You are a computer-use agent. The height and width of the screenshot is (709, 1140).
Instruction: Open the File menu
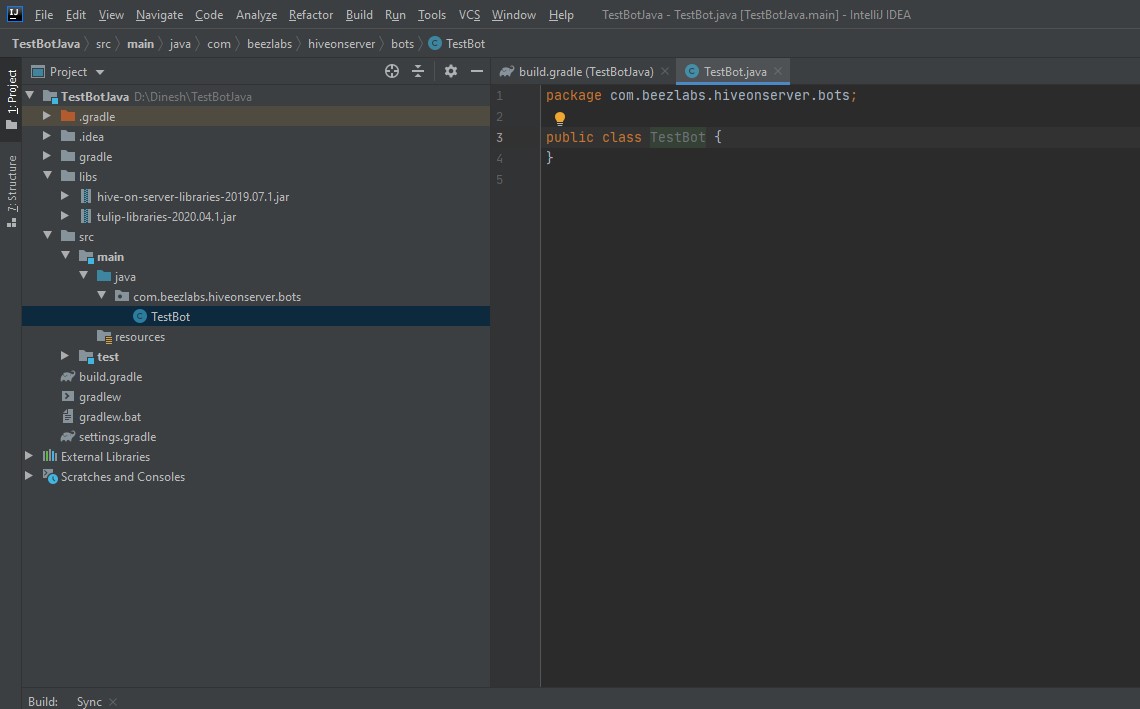click(x=44, y=15)
